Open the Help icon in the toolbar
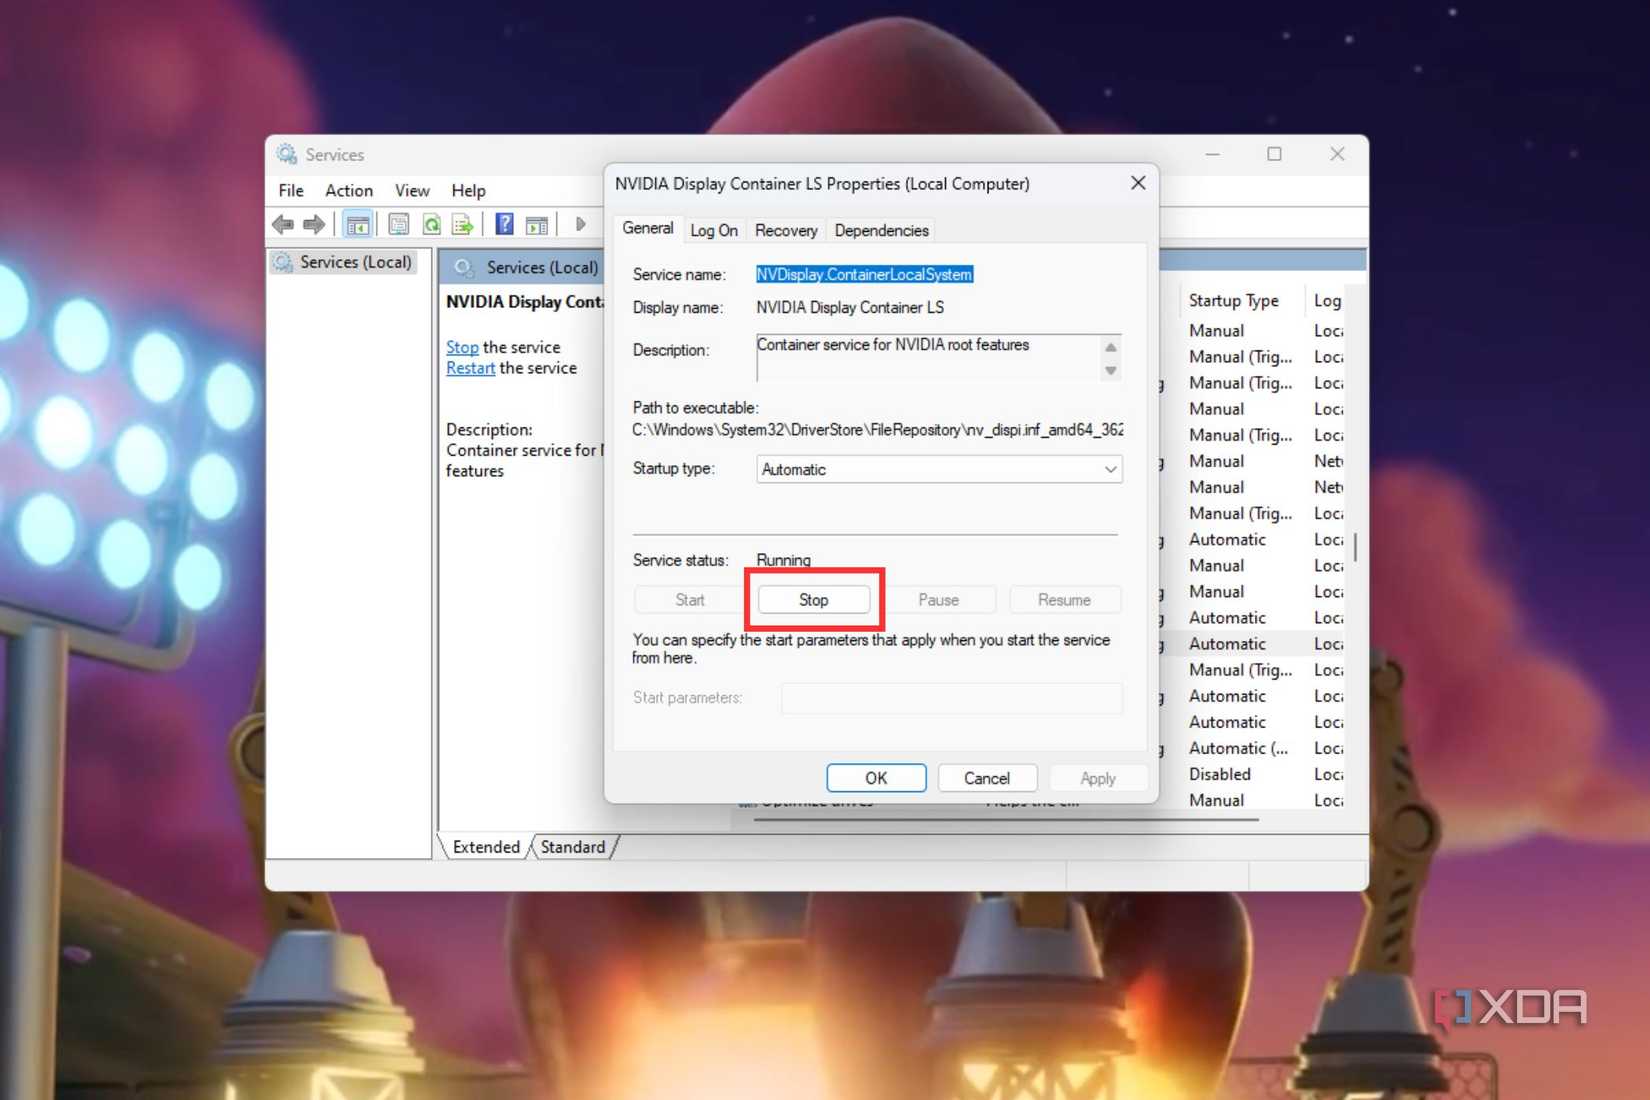 (504, 224)
